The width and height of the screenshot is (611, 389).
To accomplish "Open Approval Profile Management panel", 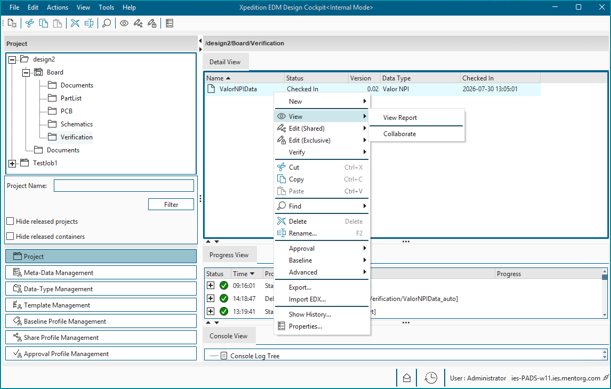I will pyautogui.click(x=101, y=354).
